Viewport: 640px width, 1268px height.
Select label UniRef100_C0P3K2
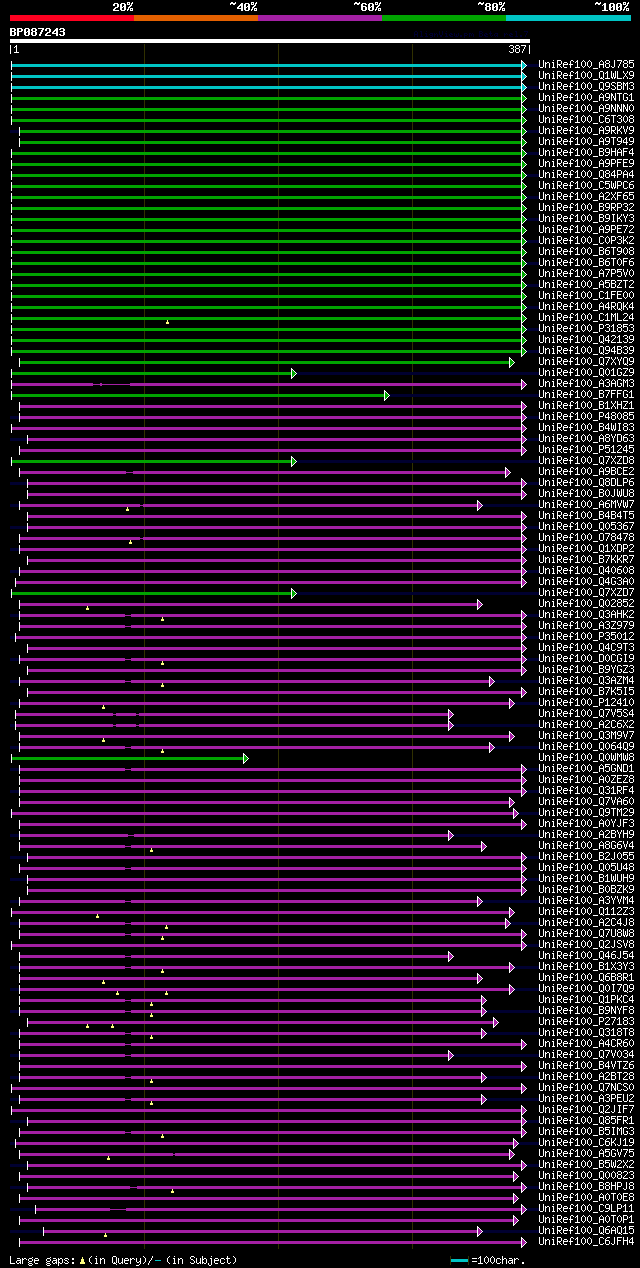pyautogui.click(x=586, y=240)
